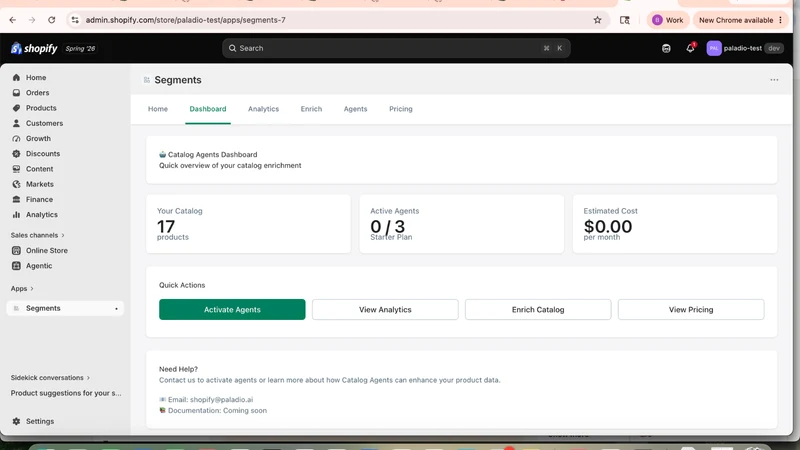800x450 pixels.
Task: Click the dev badge by store name
Action: 774,48
